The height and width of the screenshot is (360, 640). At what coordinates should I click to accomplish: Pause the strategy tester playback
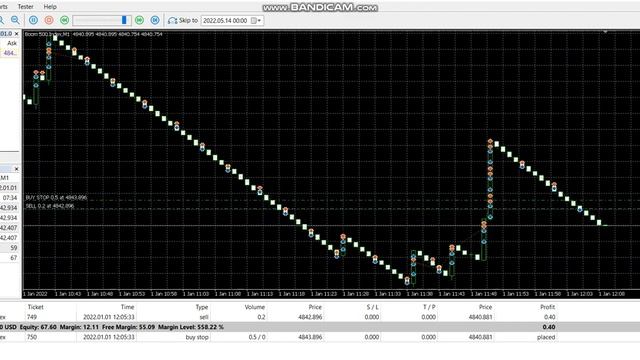(x=33, y=20)
